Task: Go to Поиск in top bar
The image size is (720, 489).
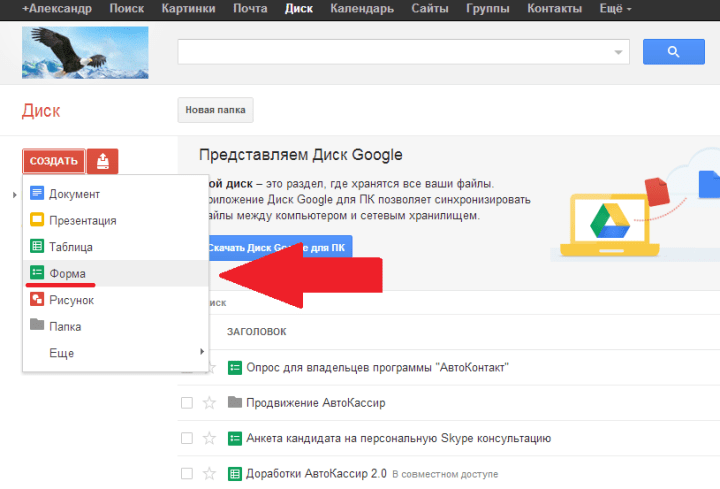Action: tap(127, 9)
